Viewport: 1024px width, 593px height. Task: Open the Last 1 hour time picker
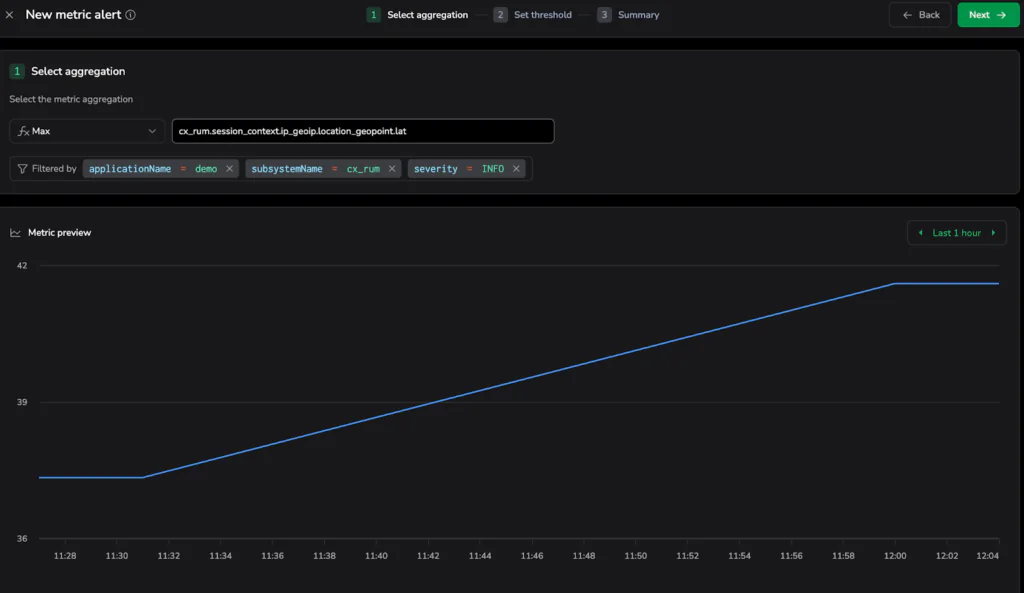pyautogui.click(x=956, y=233)
